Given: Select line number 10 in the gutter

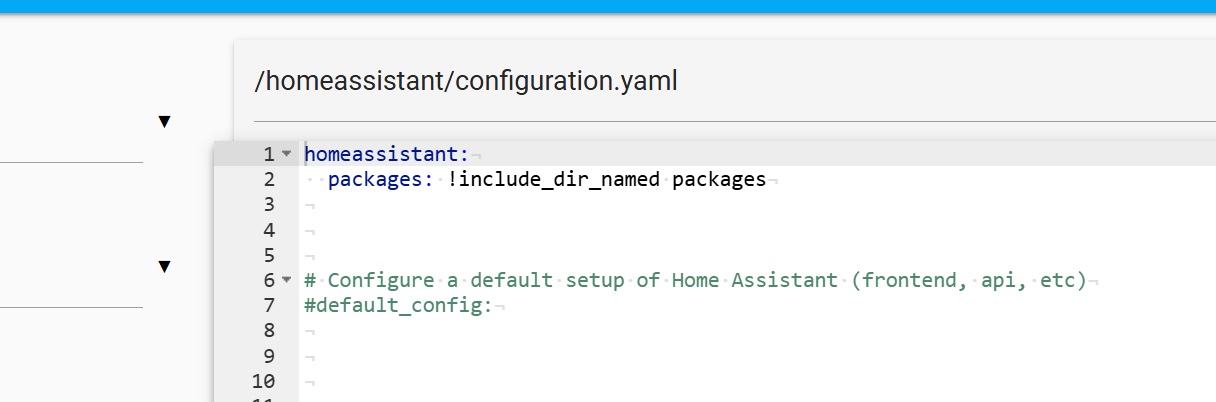Looking at the screenshot, I should 263,381.
